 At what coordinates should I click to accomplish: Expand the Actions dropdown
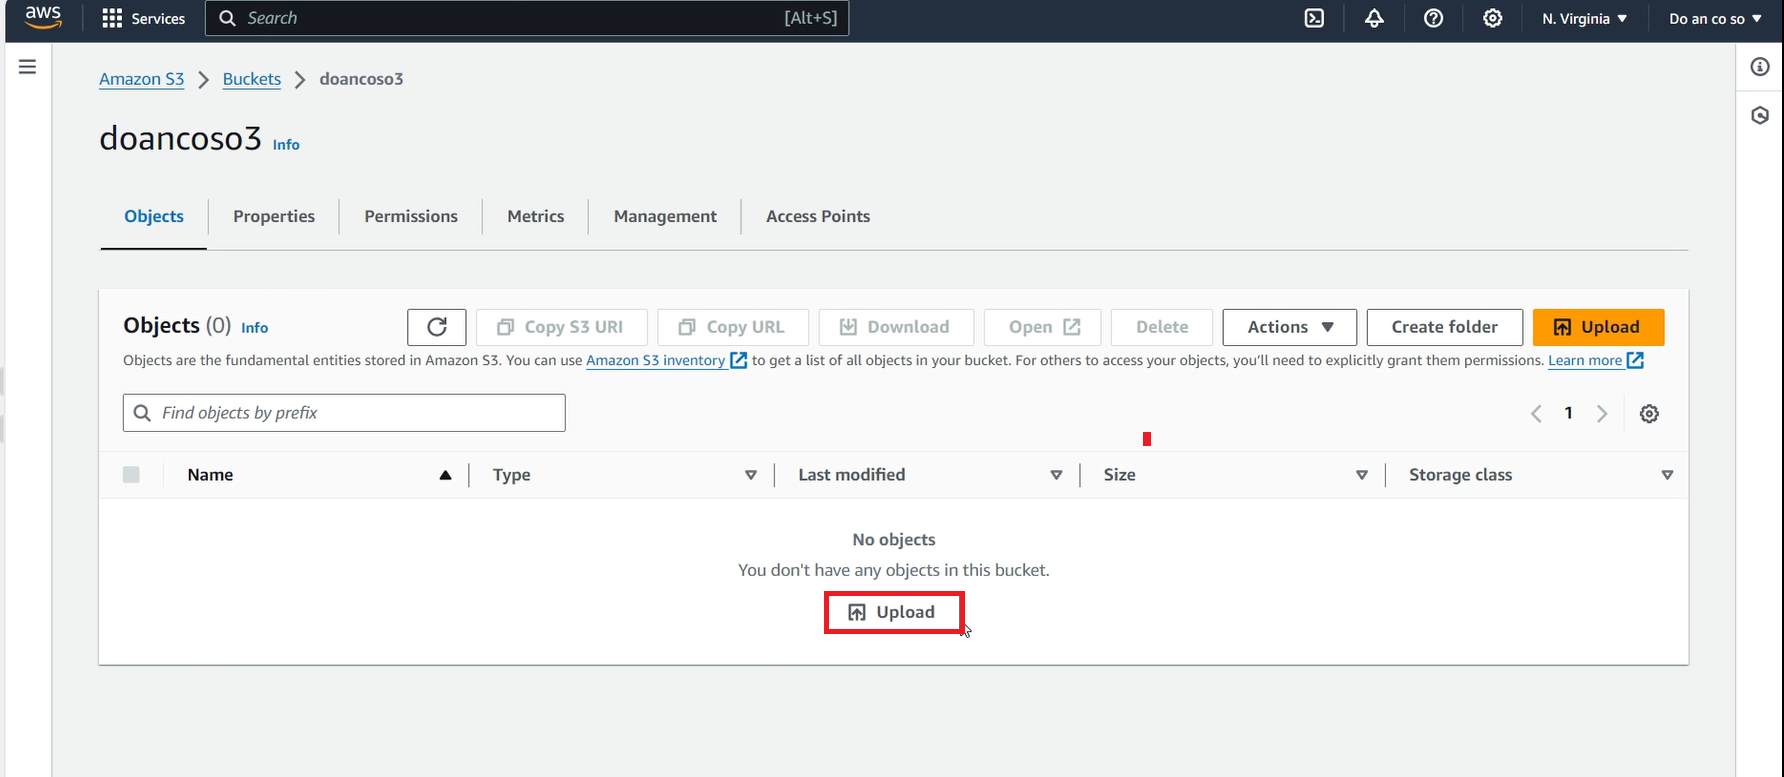[1289, 327]
